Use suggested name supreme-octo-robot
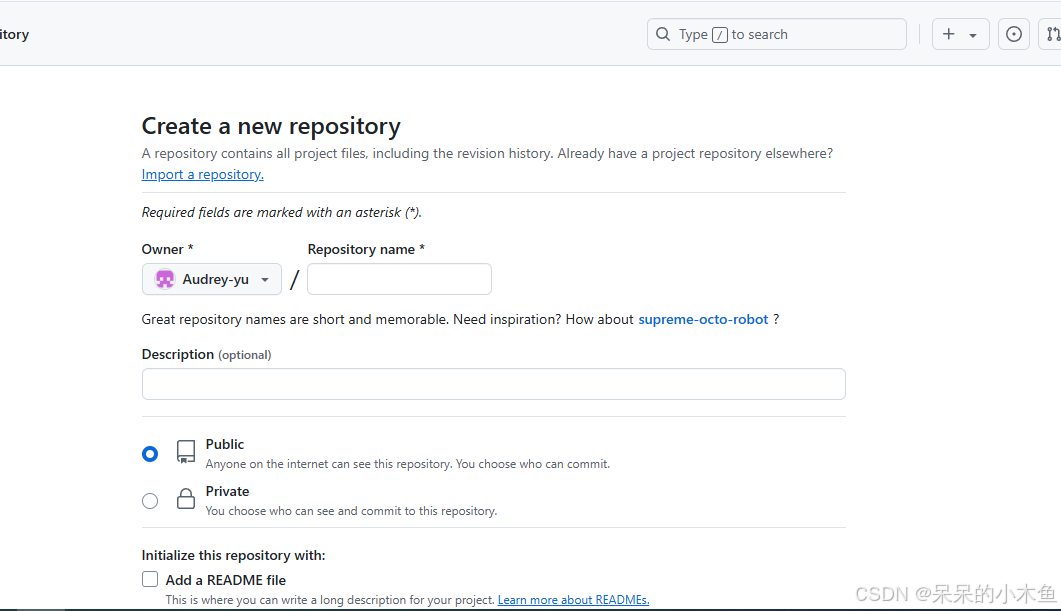 (703, 319)
